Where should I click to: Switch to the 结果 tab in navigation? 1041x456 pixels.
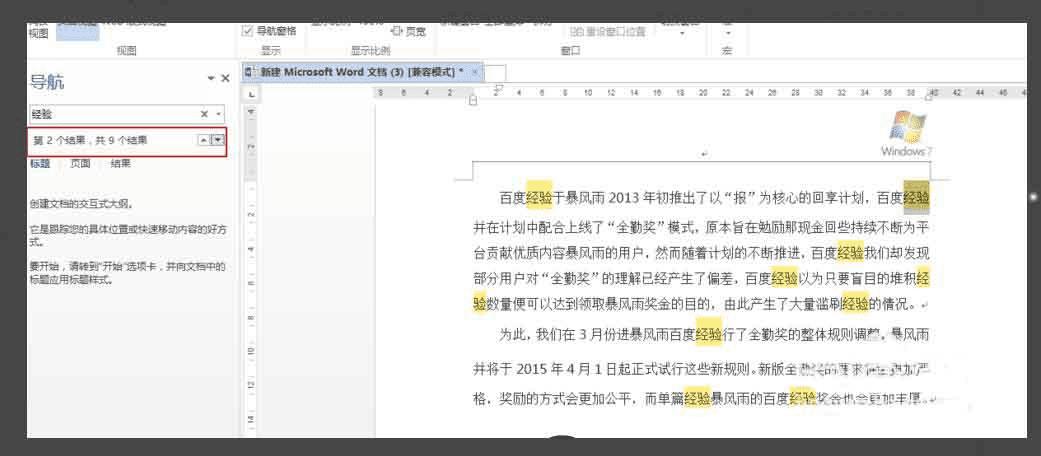coord(120,163)
